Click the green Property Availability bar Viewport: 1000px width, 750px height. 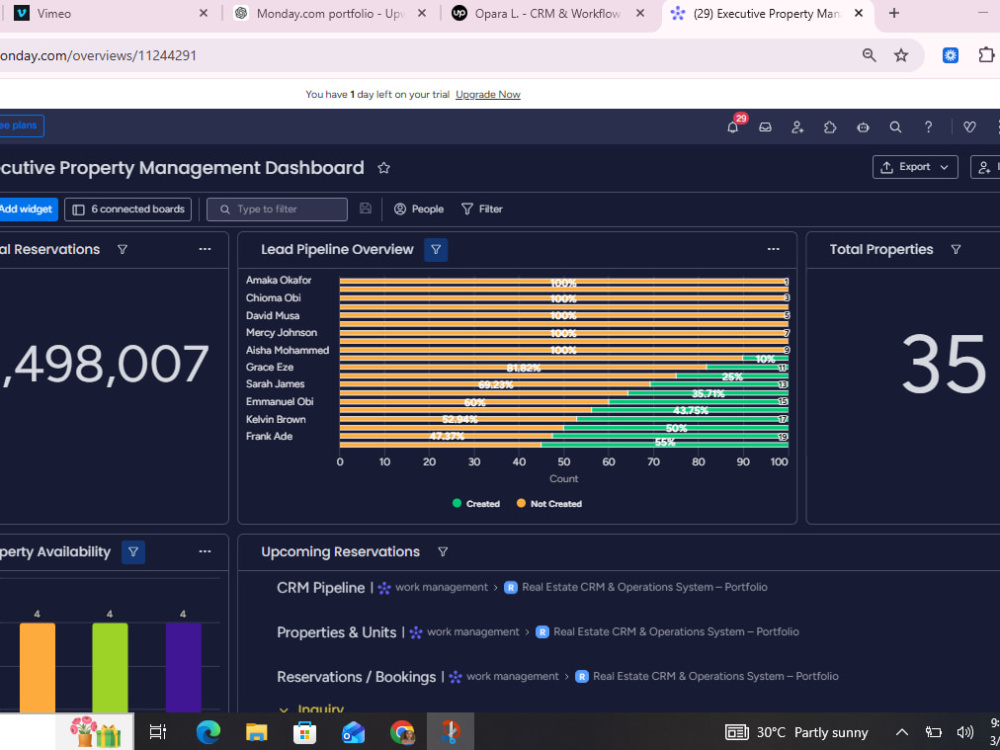tap(110, 667)
